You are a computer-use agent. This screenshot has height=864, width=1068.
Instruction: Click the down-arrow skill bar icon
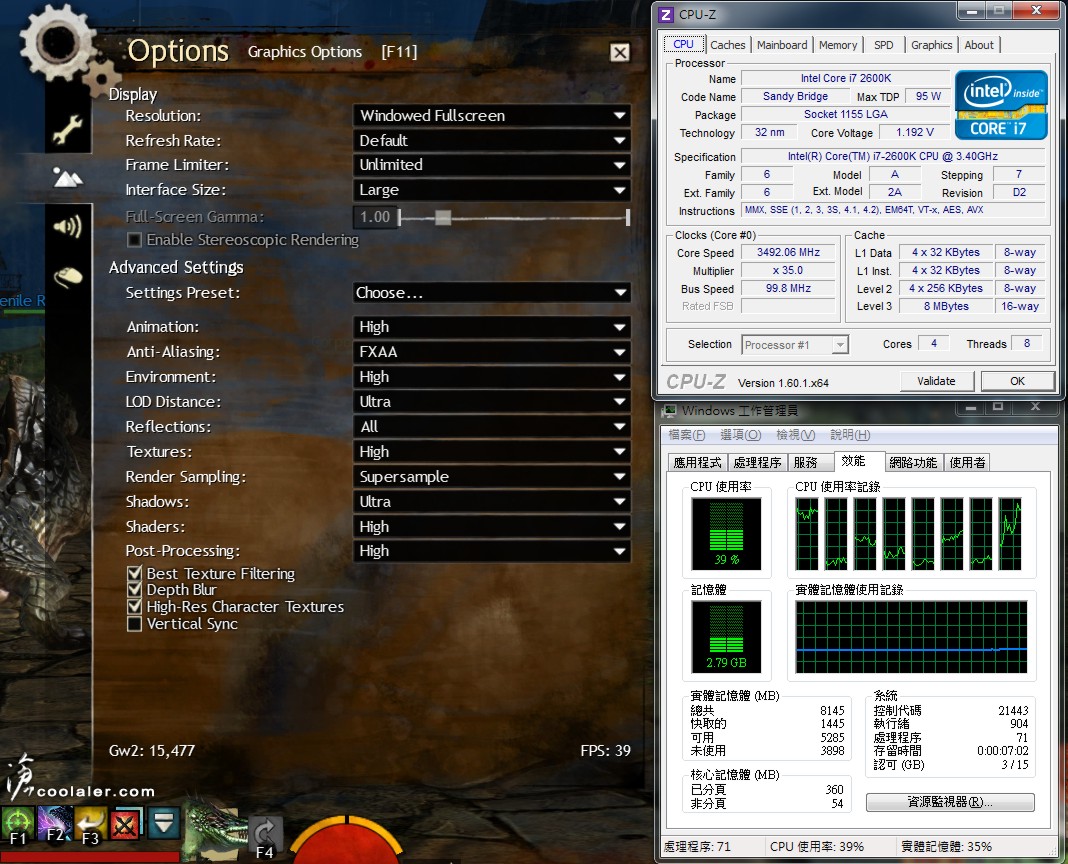pos(163,822)
